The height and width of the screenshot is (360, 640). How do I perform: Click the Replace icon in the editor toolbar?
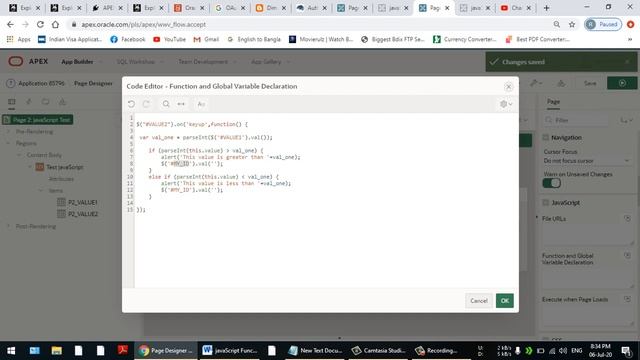tap(181, 104)
